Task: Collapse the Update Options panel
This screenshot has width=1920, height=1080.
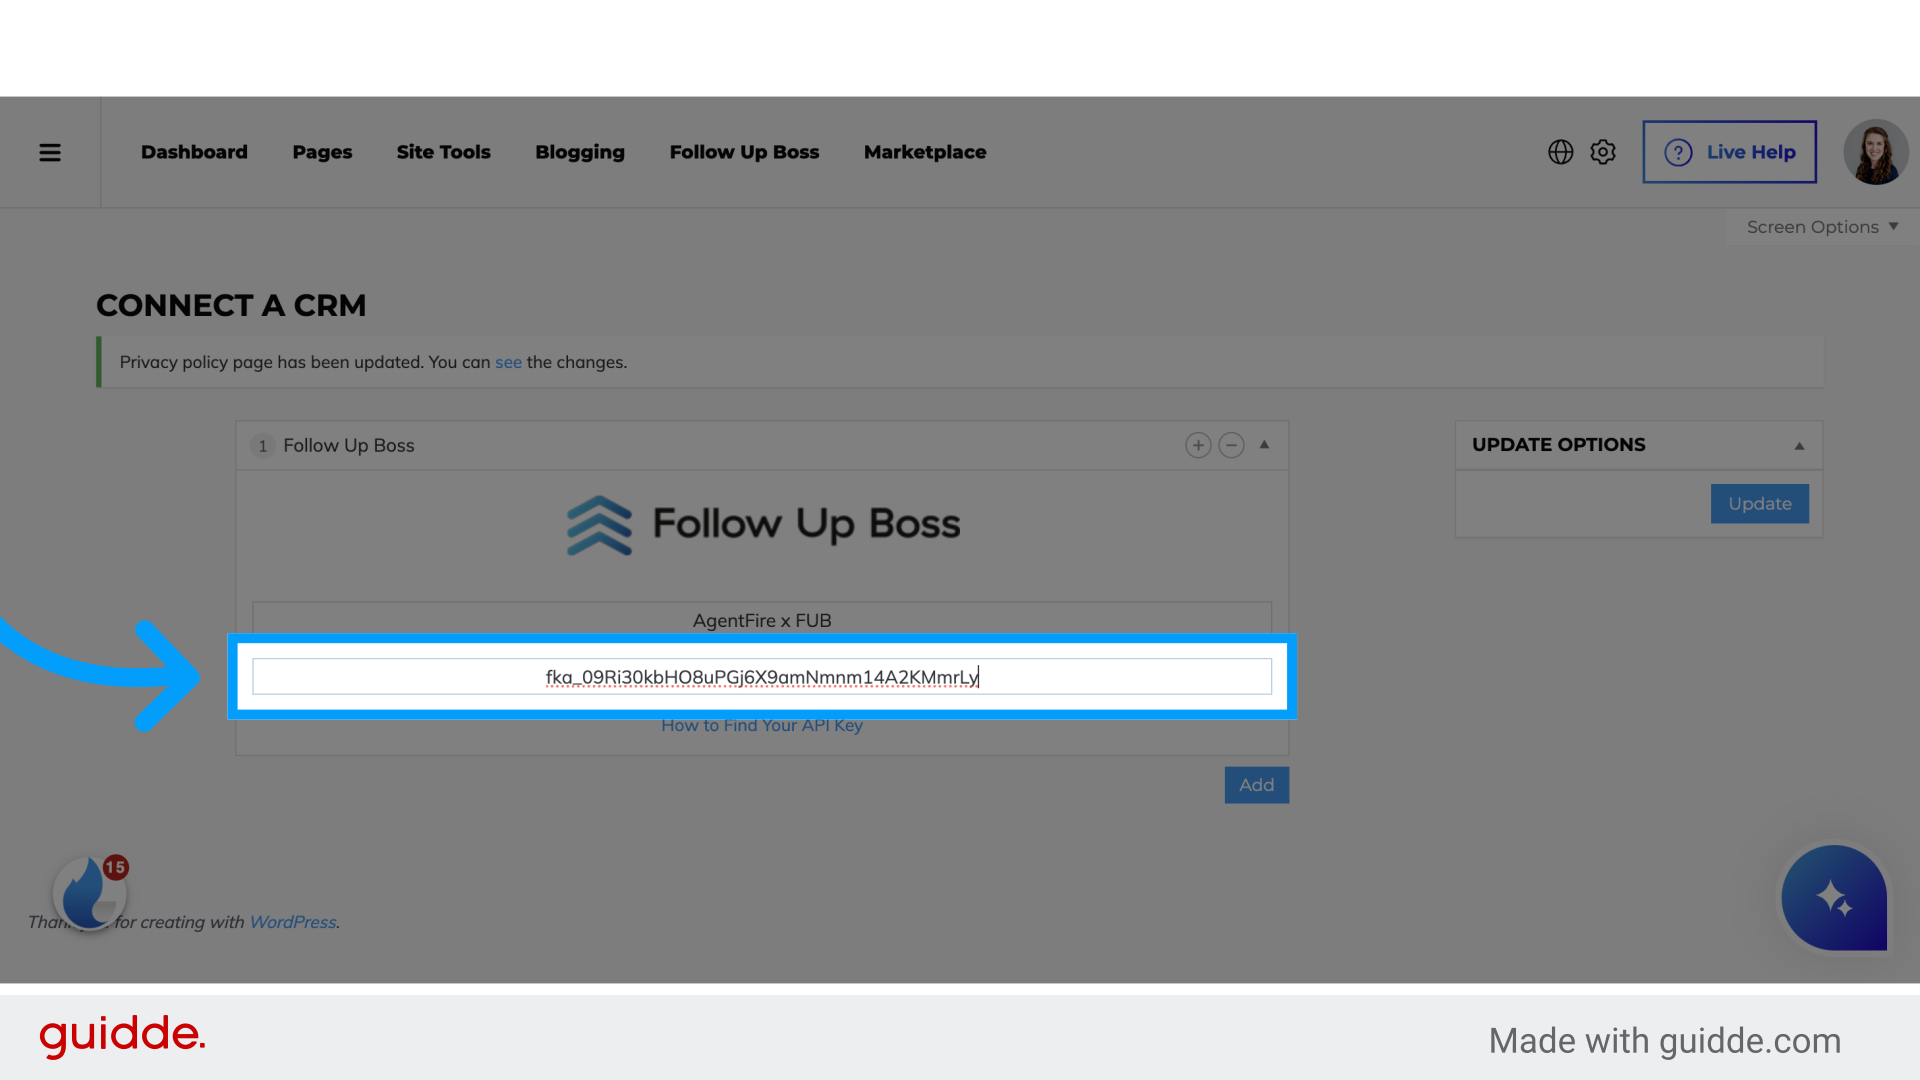Action: [x=1799, y=446]
